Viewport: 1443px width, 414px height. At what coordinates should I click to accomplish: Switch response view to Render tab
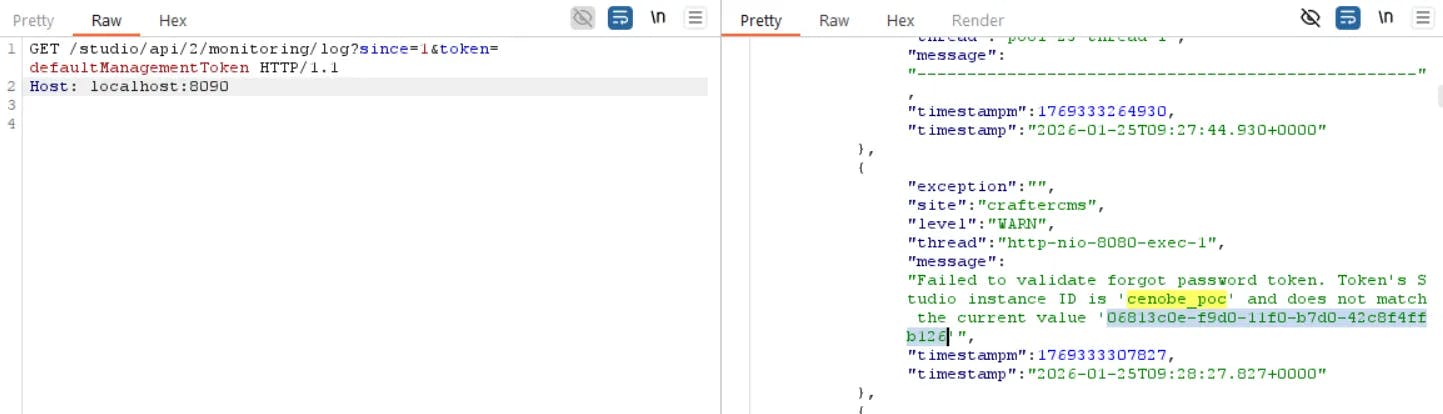click(977, 20)
